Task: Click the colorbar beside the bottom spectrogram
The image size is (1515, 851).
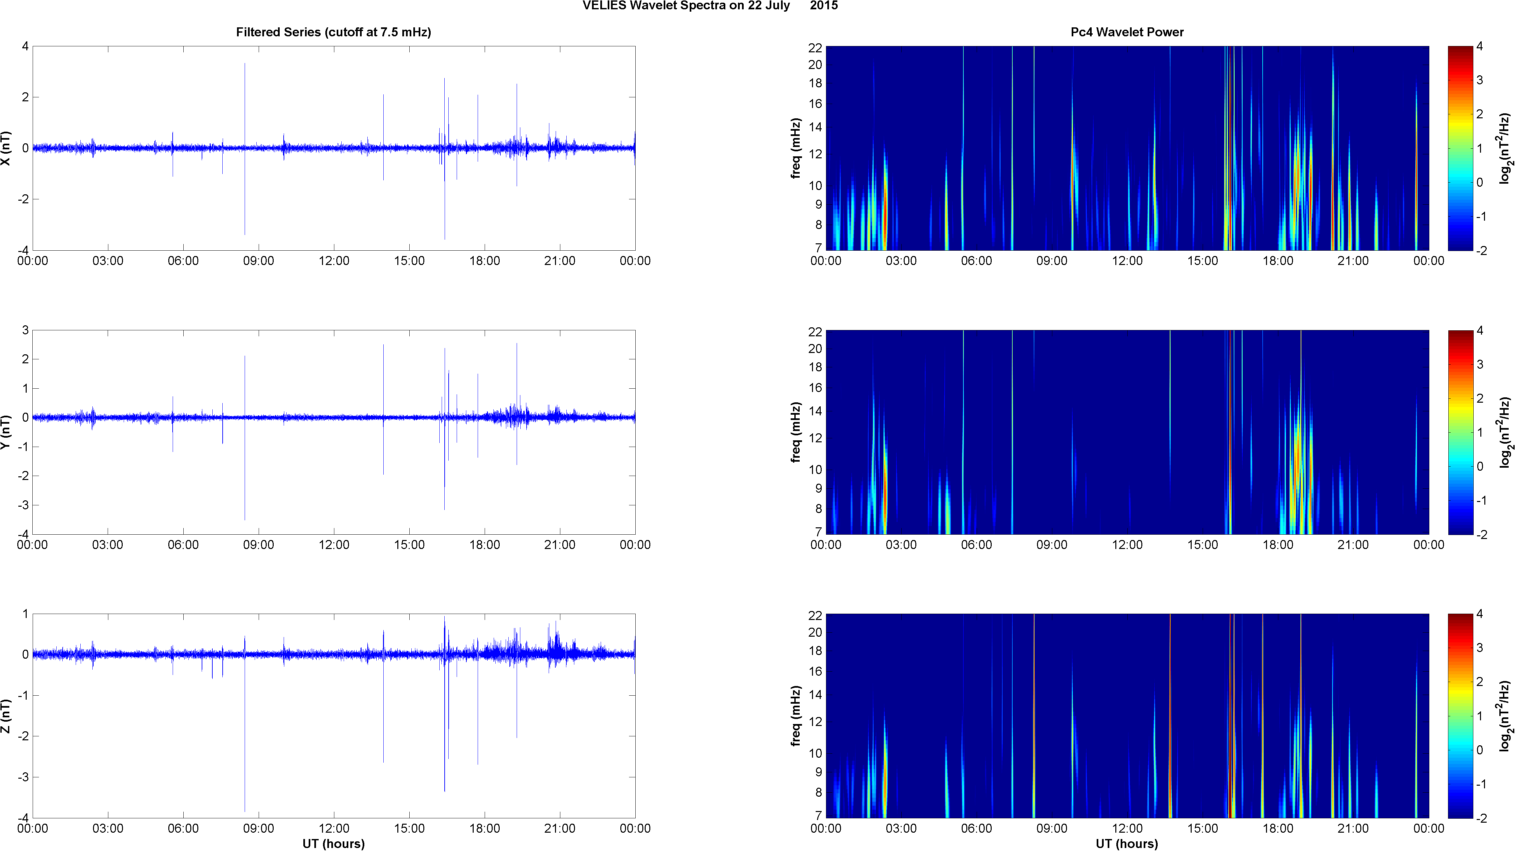Action: coord(1460,716)
